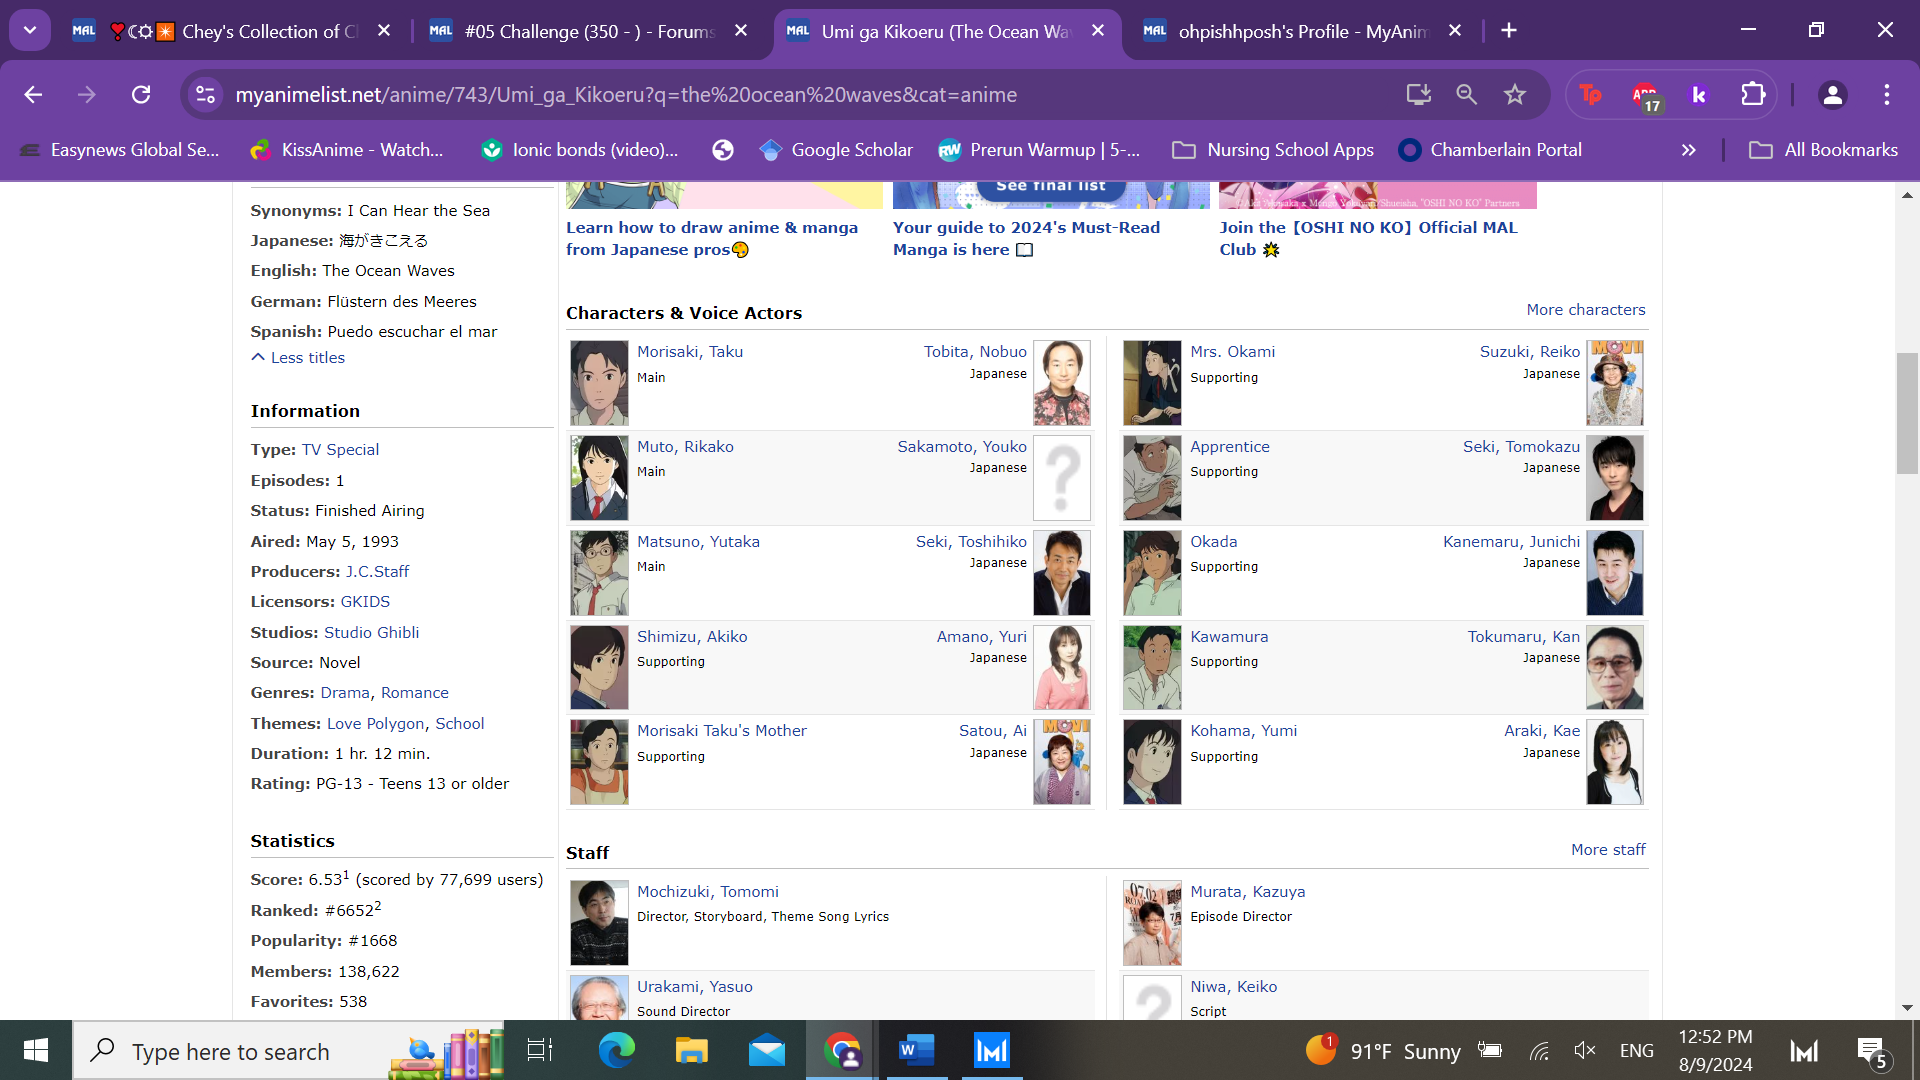
Task: Click the zoom magnifier icon in address bar
Action: 1466,94
